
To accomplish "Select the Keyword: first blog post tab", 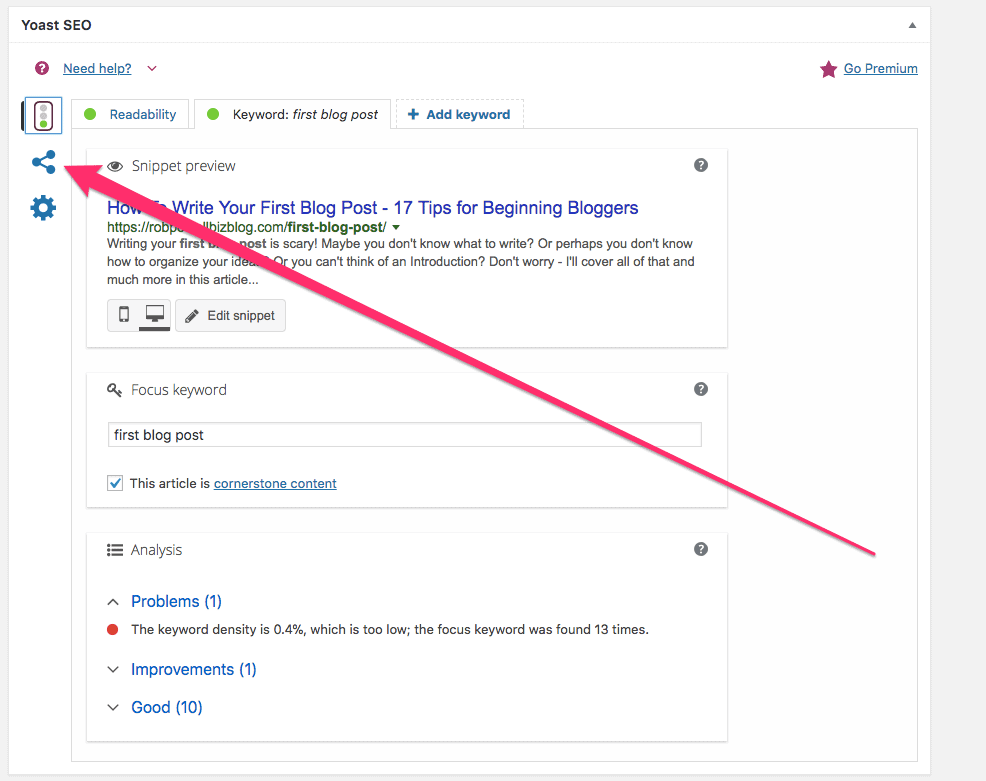I will (x=292, y=114).
